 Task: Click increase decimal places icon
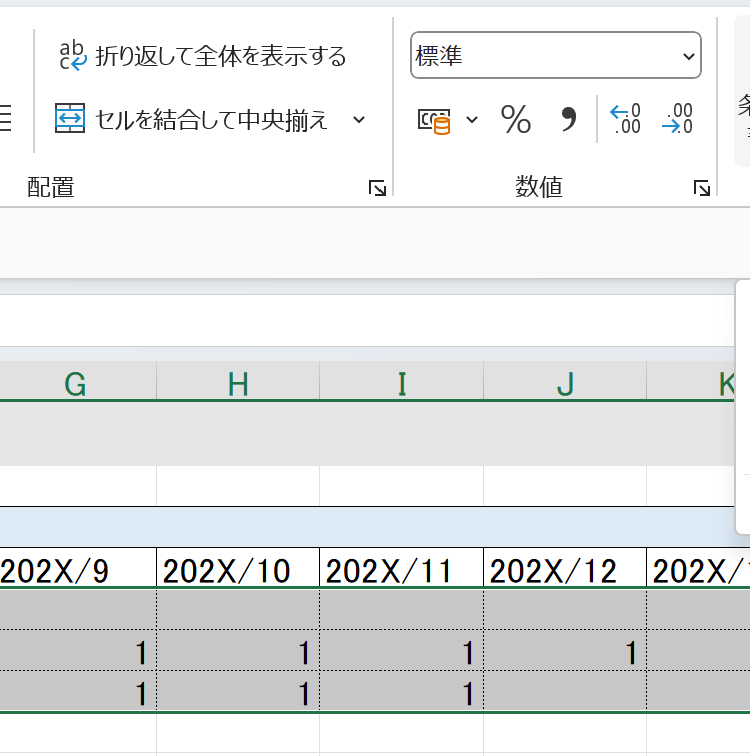tap(626, 119)
